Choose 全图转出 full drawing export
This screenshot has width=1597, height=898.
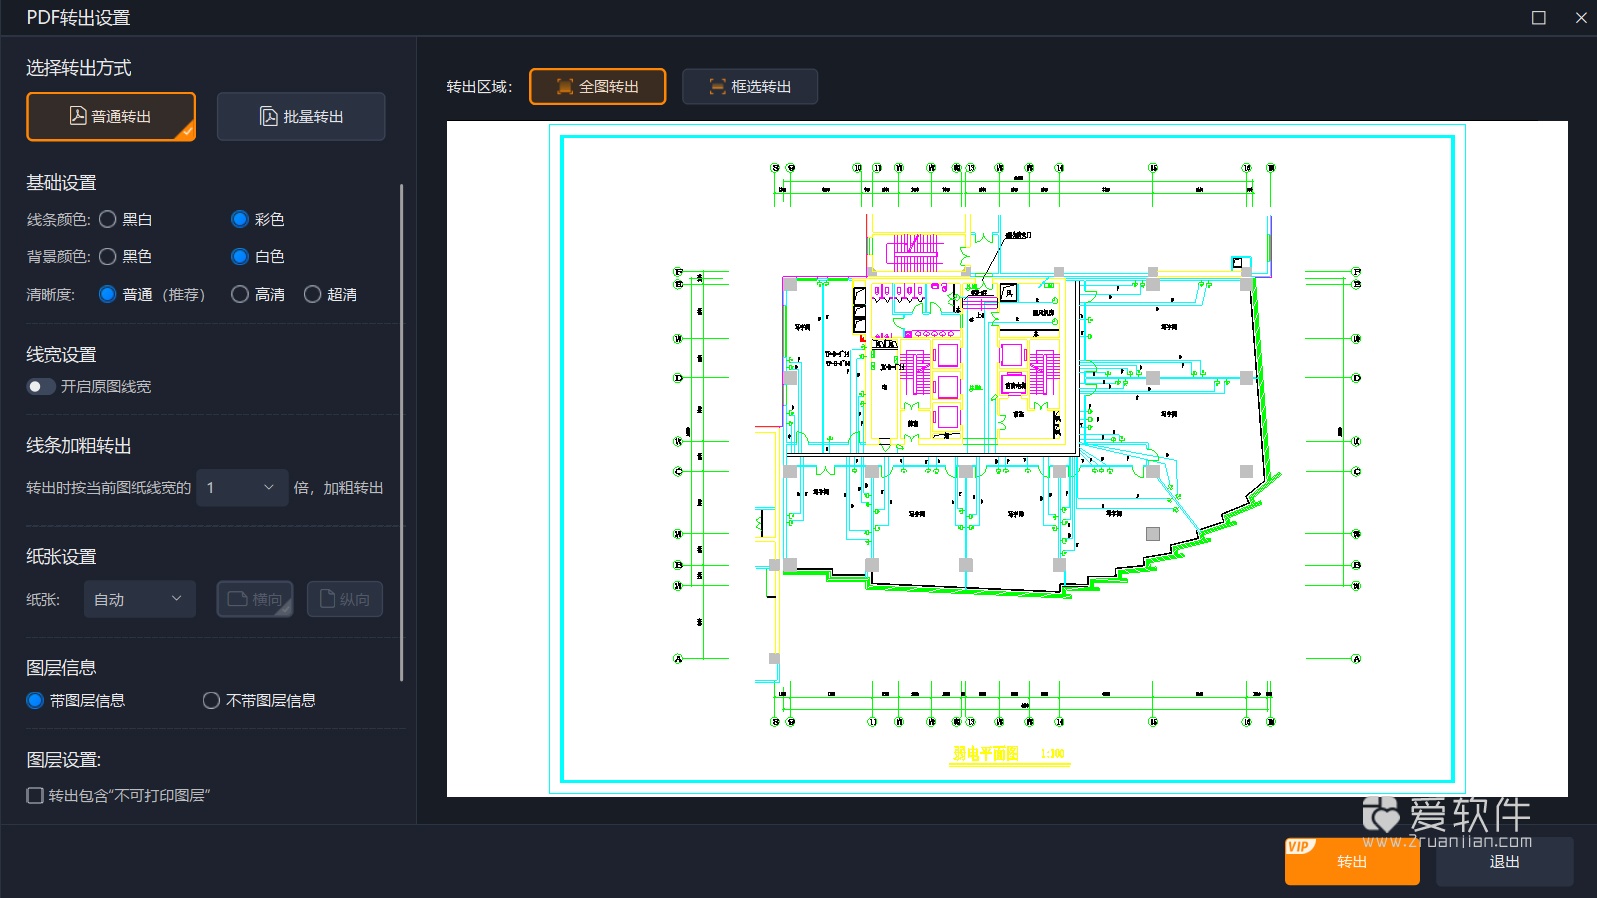click(597, 87)
